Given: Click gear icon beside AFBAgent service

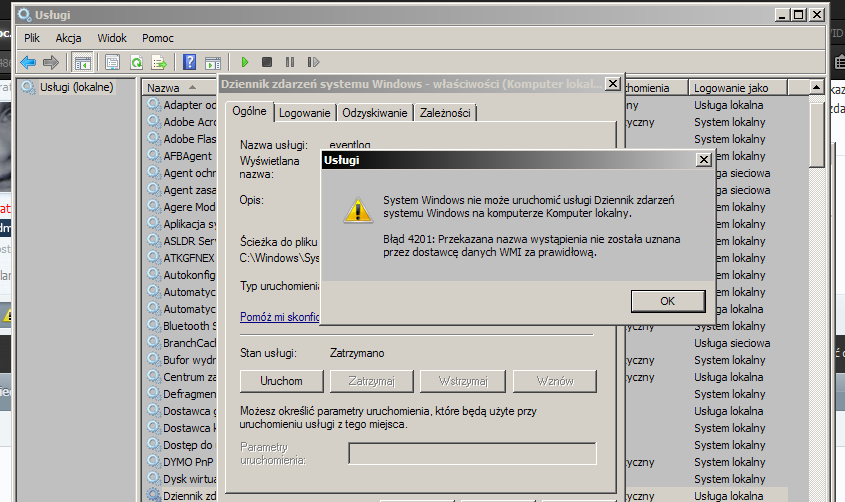Looking at the screenshot, I should coord(154,155).
